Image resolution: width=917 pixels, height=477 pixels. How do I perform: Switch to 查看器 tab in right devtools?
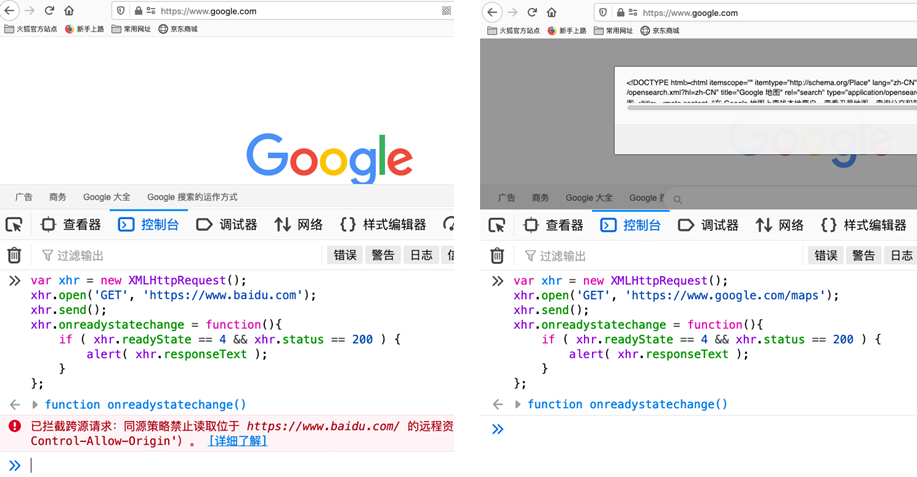click(x=553, y=225)
